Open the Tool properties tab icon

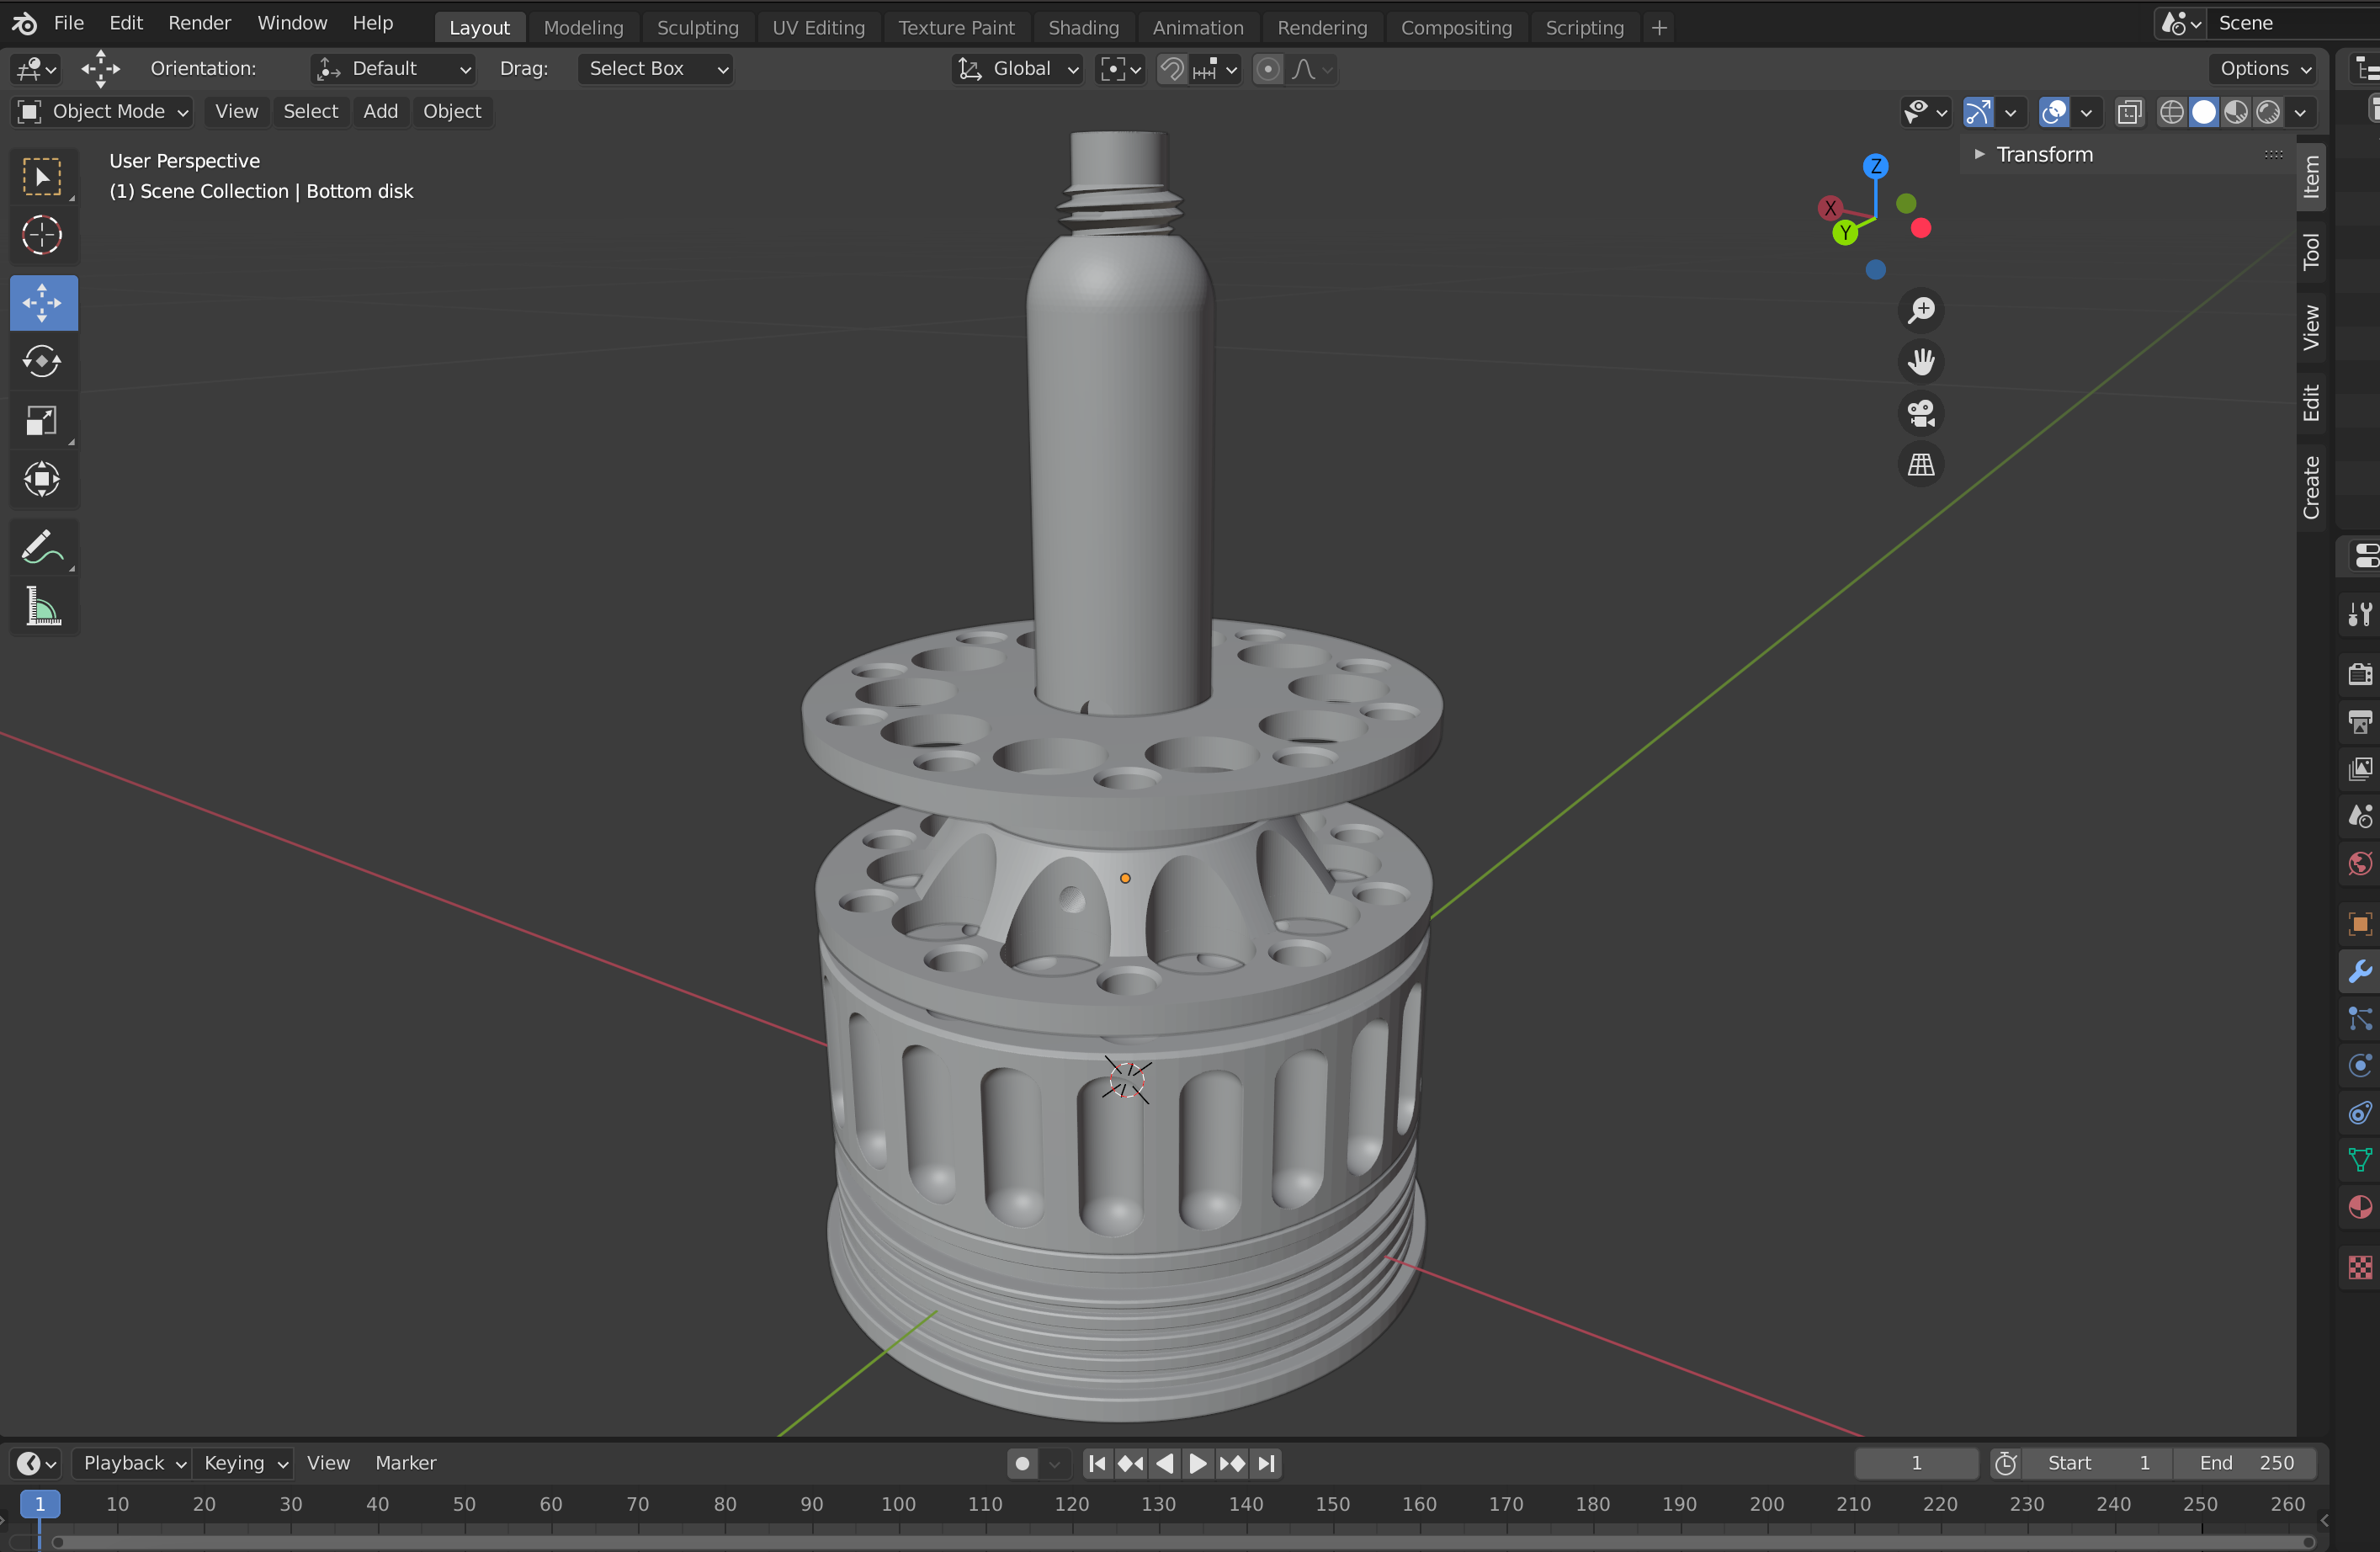[x=2360, y=613]
